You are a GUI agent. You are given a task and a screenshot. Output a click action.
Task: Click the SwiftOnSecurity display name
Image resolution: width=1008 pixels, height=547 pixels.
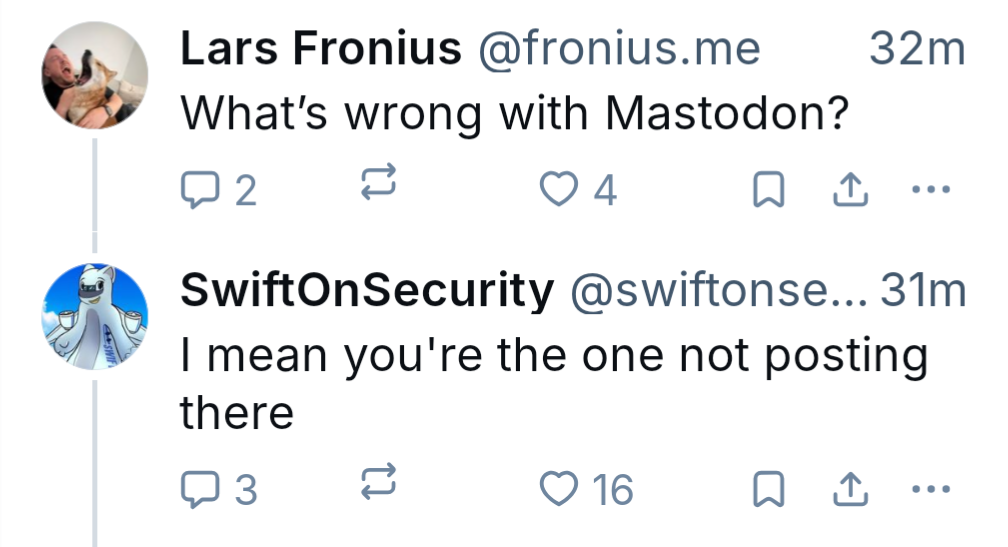366,291
